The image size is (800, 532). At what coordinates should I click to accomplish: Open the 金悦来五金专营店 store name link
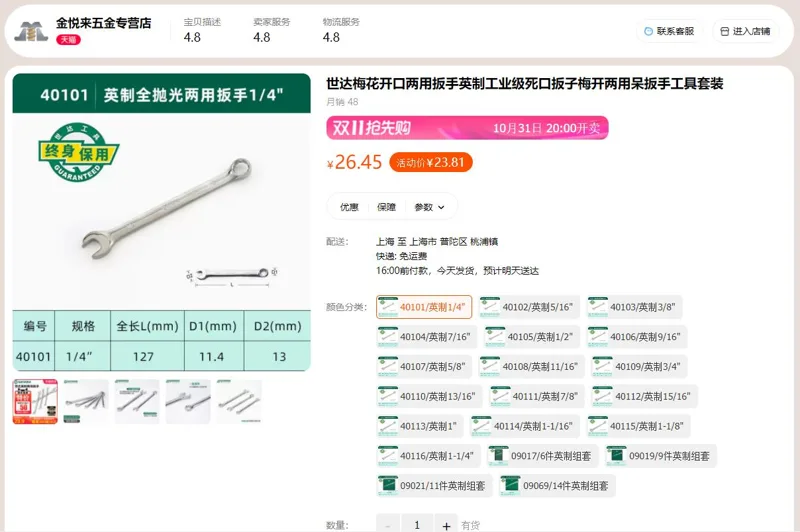(104, 23)
